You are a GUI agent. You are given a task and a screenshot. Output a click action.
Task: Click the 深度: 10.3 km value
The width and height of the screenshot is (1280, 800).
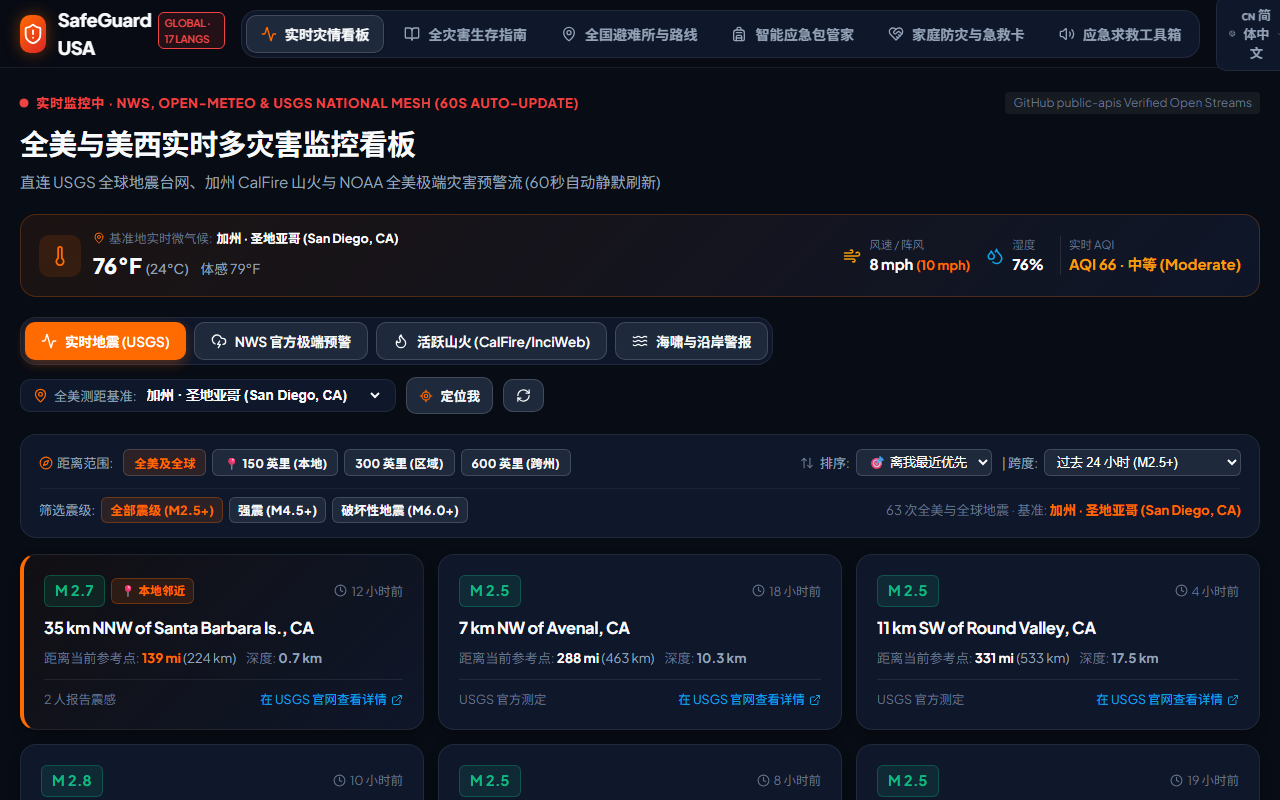705,658
